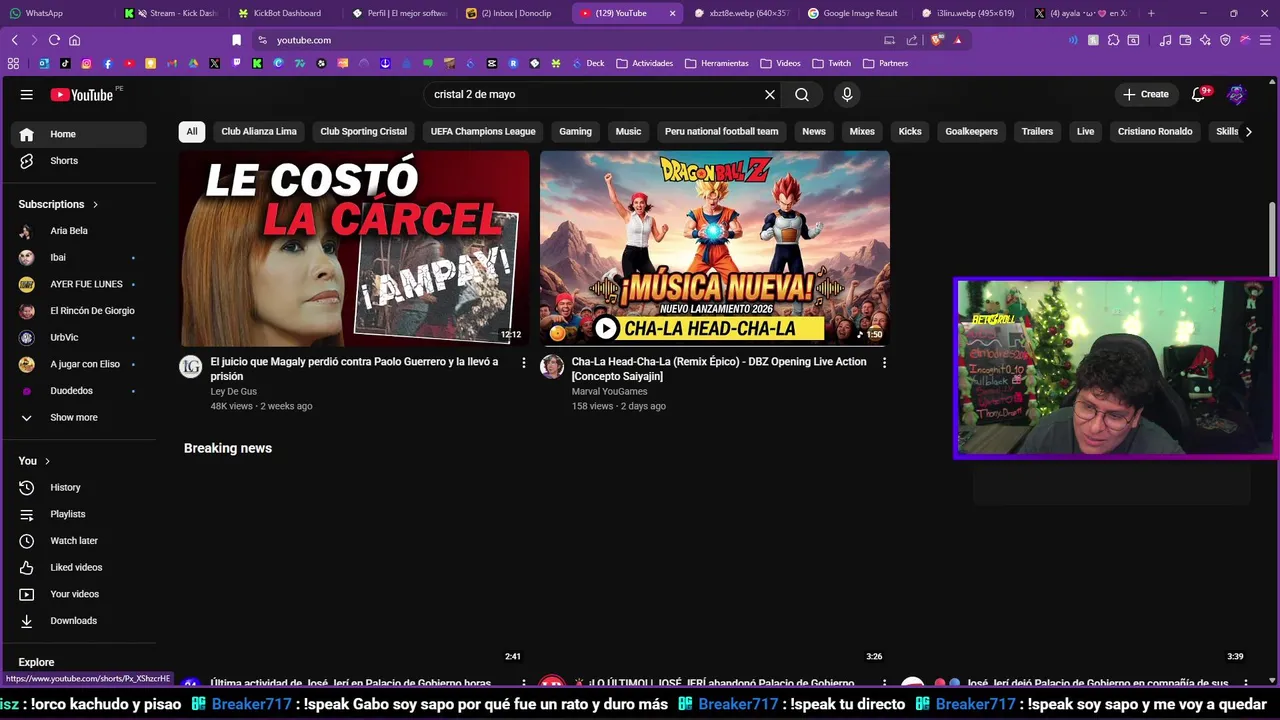Viewport: 1280px width, 720px height.
Task: Select the UEFA Champions League chip
Action: pyautogui.click(x=483, y=131)
